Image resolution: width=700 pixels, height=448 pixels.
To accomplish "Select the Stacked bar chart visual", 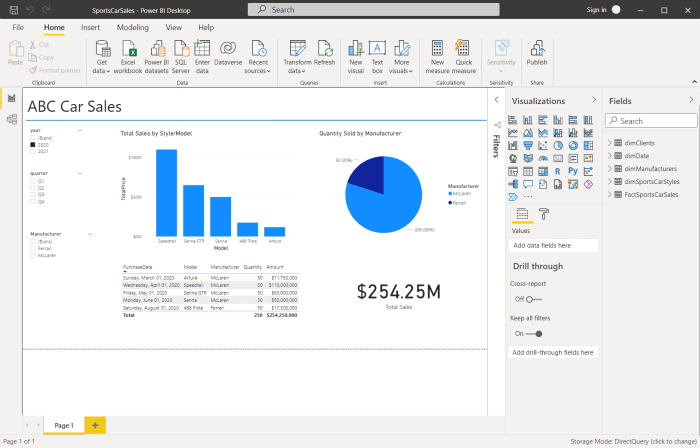I will tap(513, 120).
